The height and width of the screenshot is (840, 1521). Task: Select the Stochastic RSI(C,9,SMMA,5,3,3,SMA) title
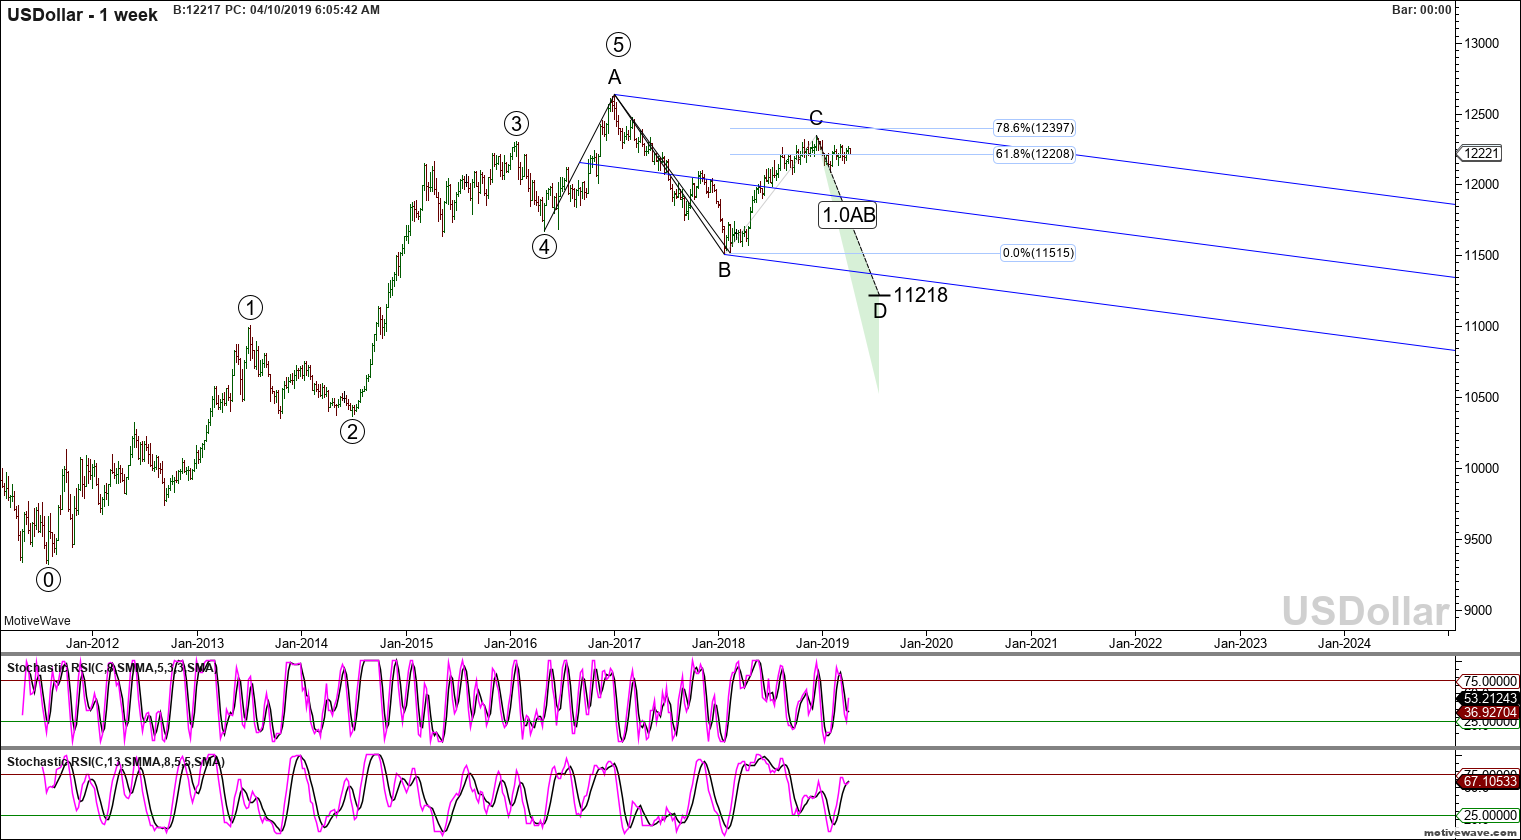pyautogui.click(x=112, y=667)
